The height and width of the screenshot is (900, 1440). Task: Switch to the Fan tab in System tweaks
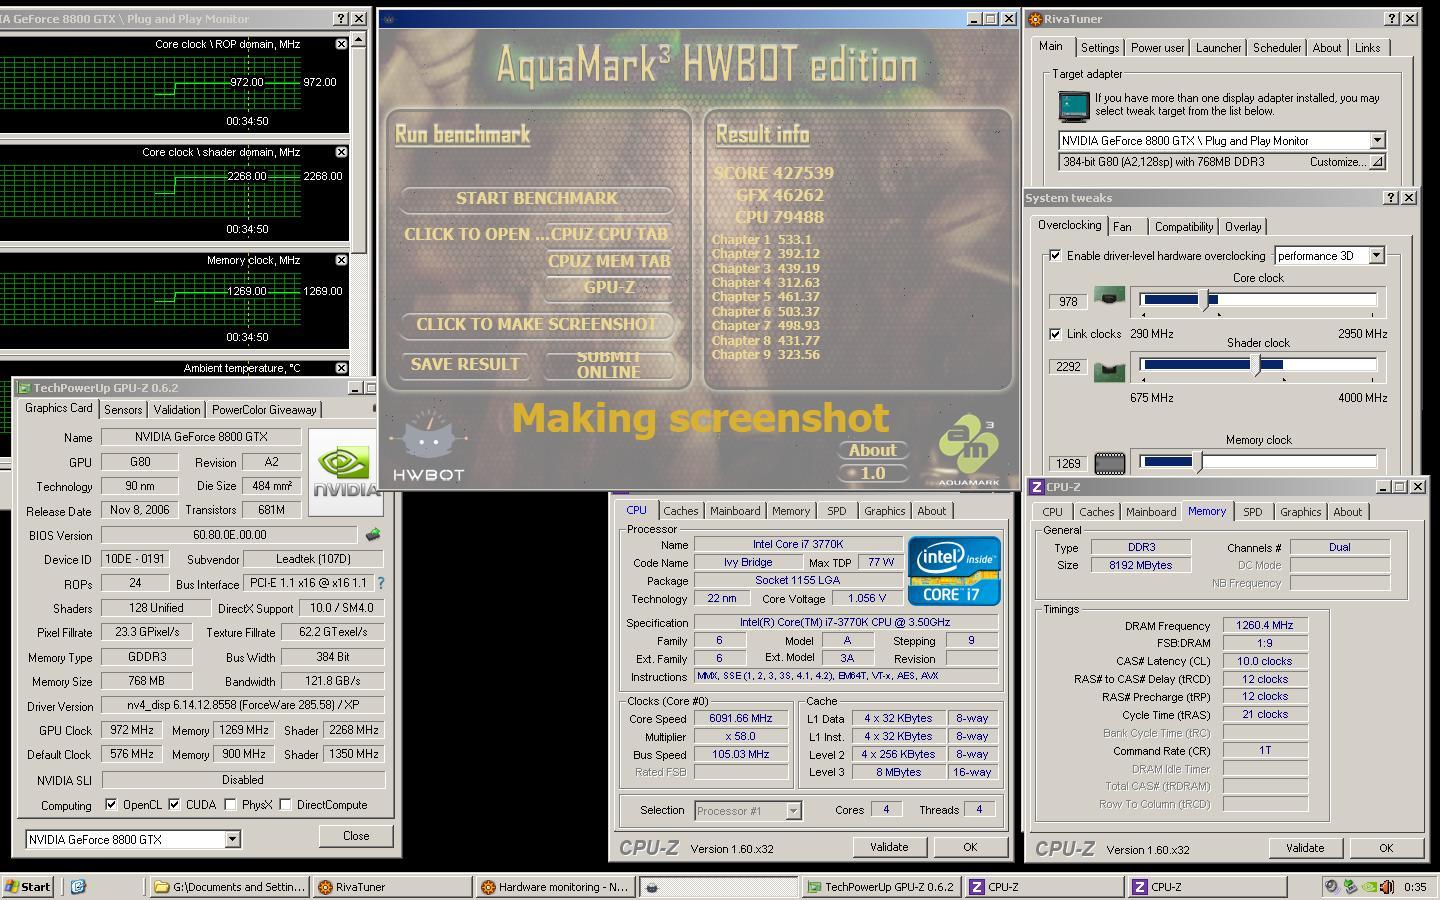coord(1122,227)
